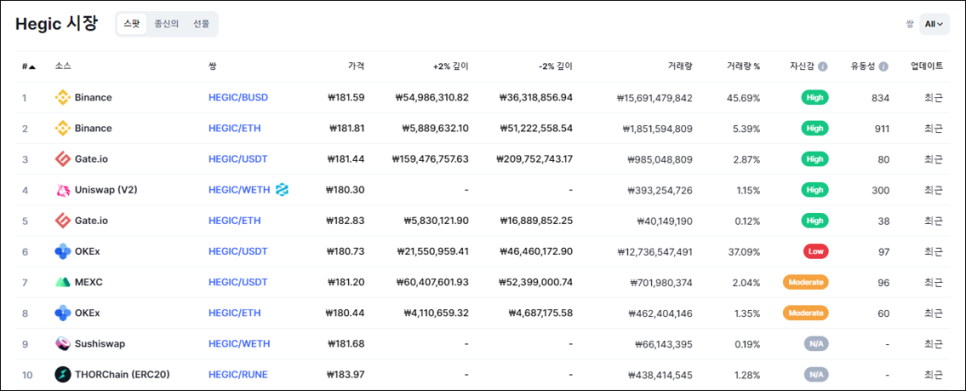Click the Binance logo in row 1
The image size is (966, 391).
63,97
